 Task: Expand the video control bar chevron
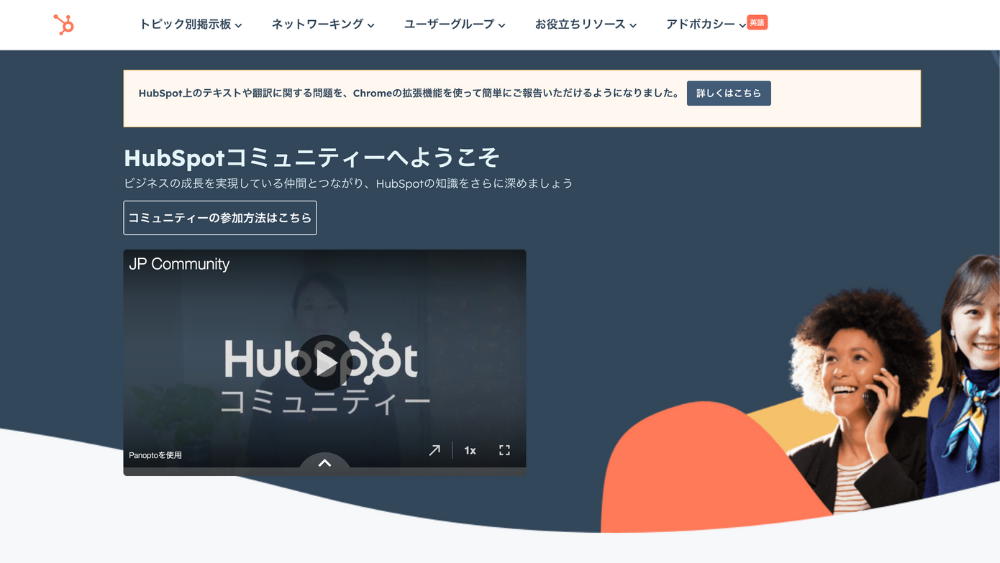pos(325,463)
